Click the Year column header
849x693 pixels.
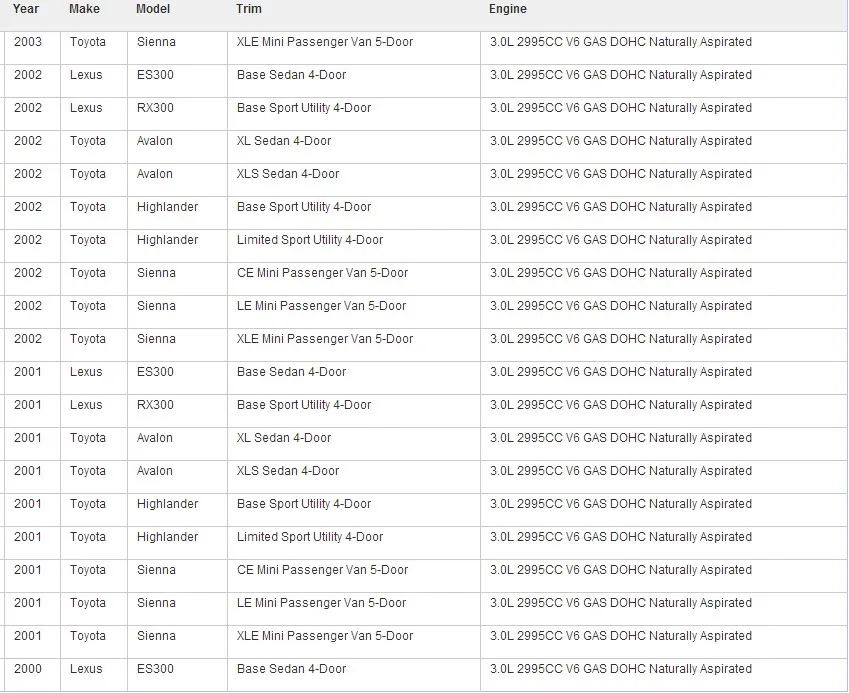26,9
